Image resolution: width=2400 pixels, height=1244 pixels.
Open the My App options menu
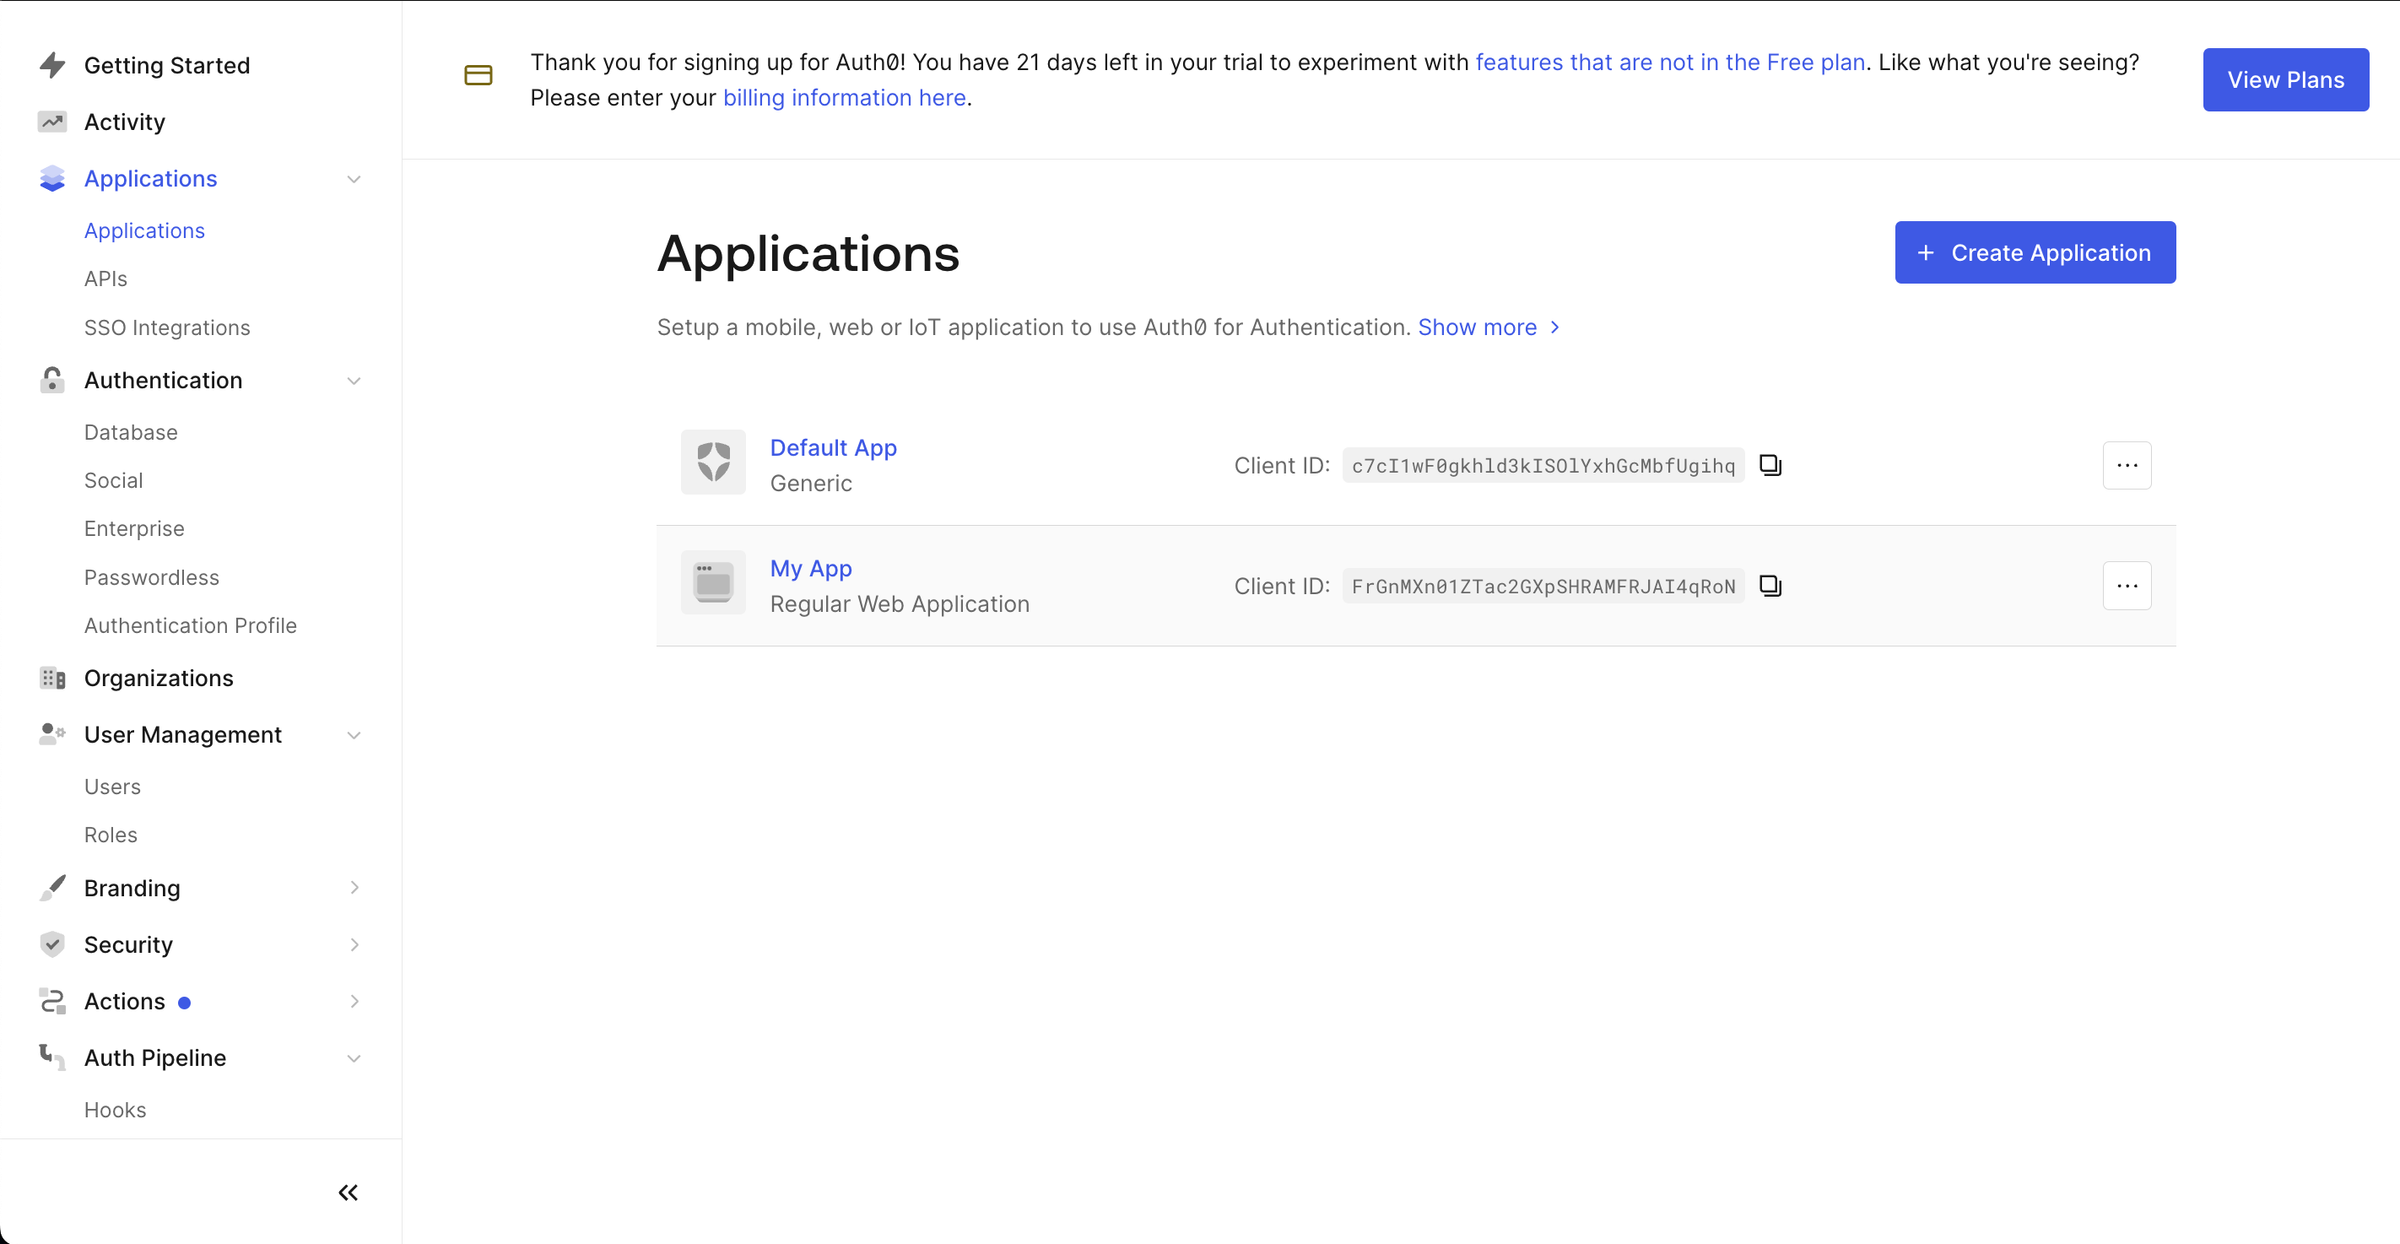point(2127,586)
